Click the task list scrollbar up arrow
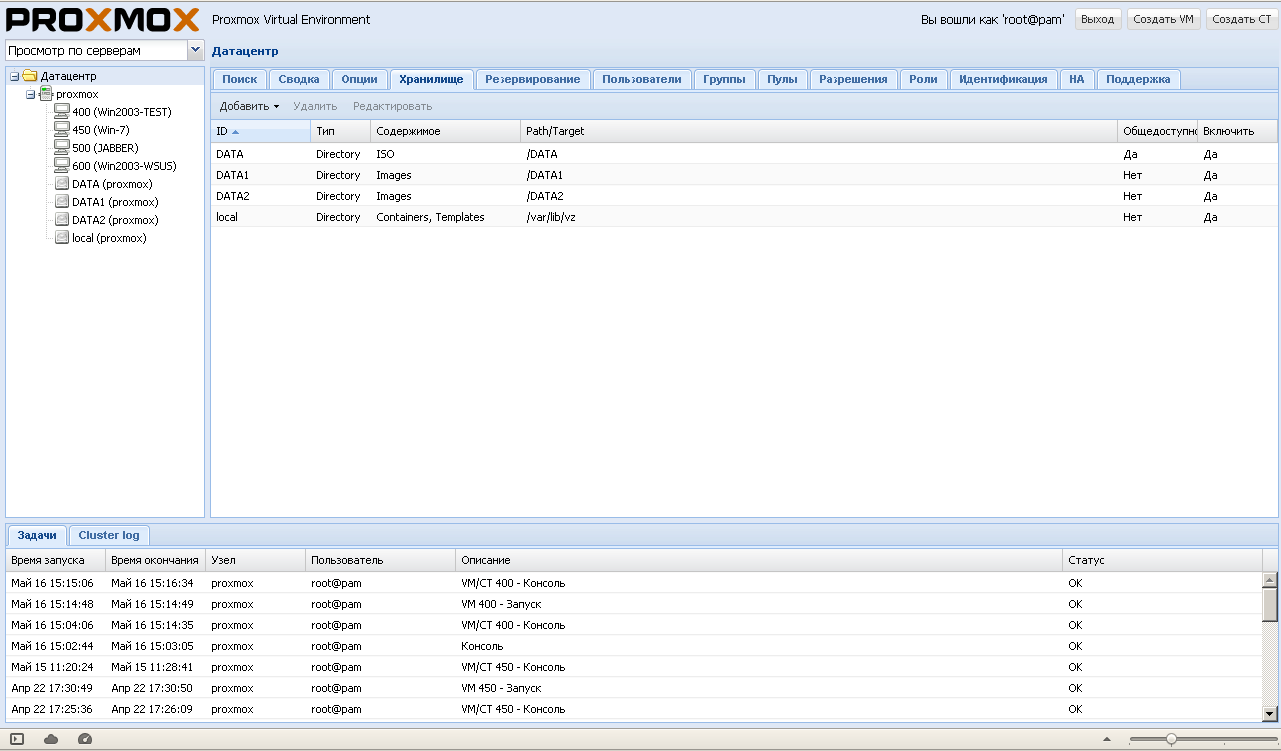 1270,580
